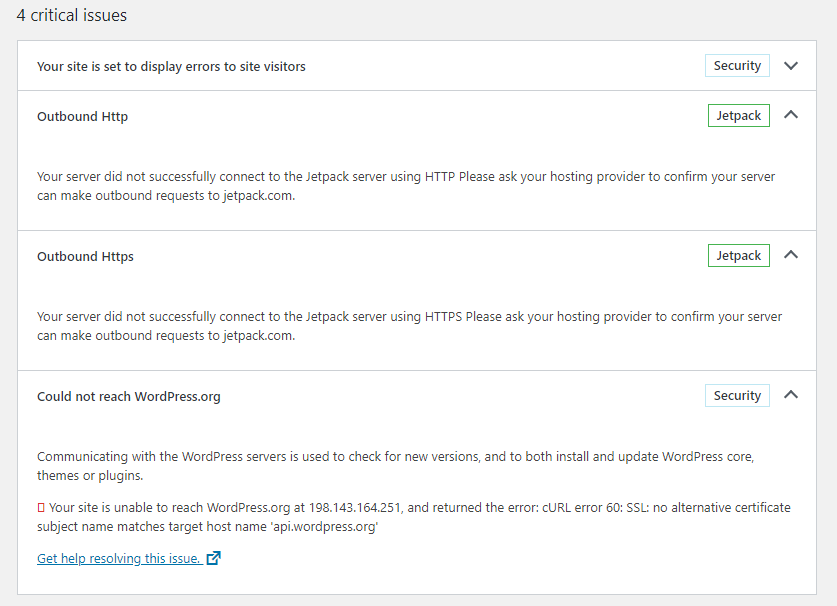Image resolution: width=837 pixels, height=606 pixels.
Task: Toggle the 'Outbound Http' accordion title
Action: pos(82,117)
